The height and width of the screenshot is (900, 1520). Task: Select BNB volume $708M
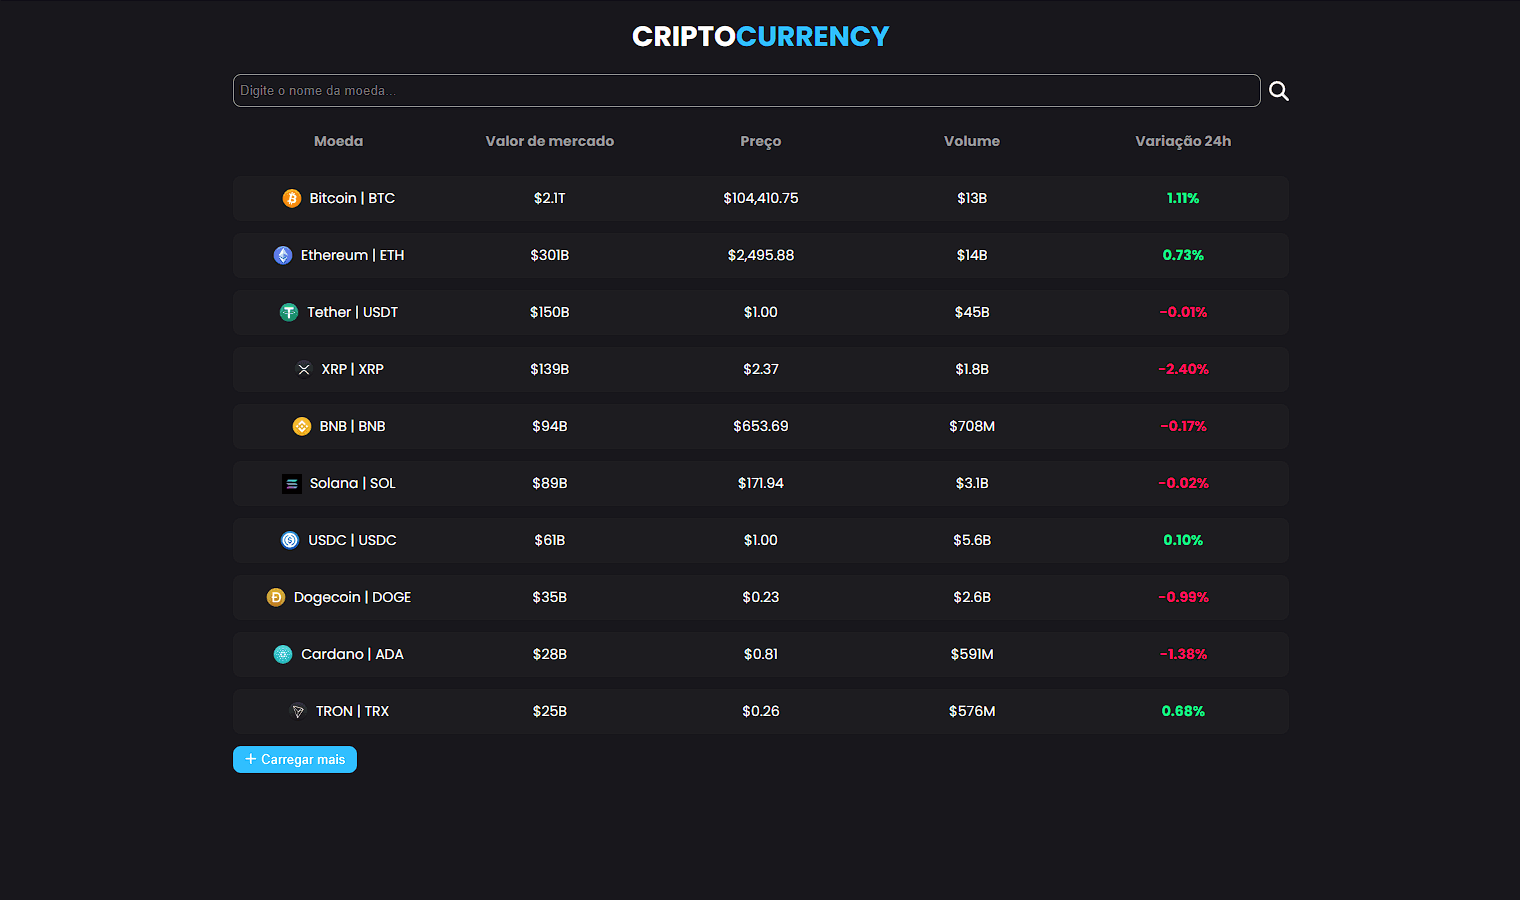click(x=972, y=426)
